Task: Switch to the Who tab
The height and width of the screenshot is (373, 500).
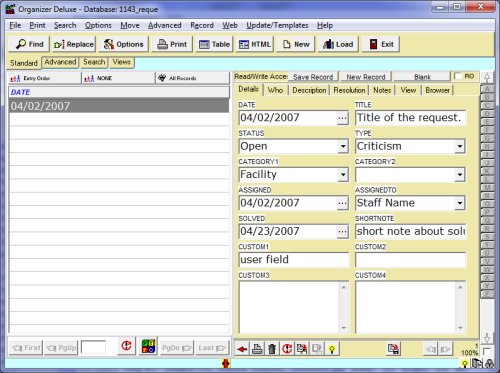Action: (x=275, y=90)
